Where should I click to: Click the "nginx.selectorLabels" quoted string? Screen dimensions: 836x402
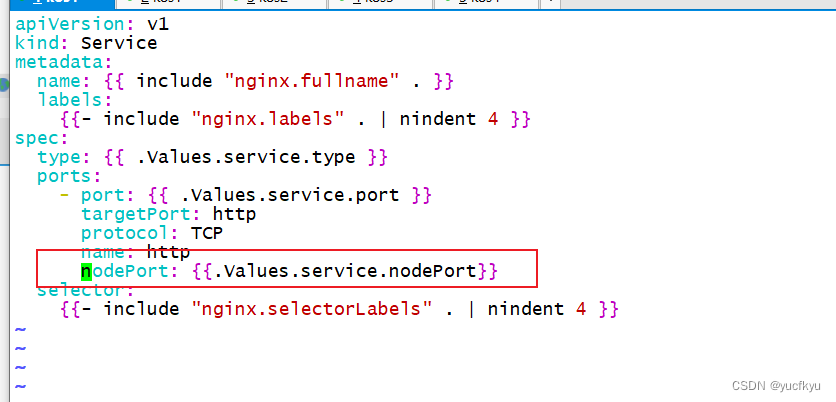(311, 309)
